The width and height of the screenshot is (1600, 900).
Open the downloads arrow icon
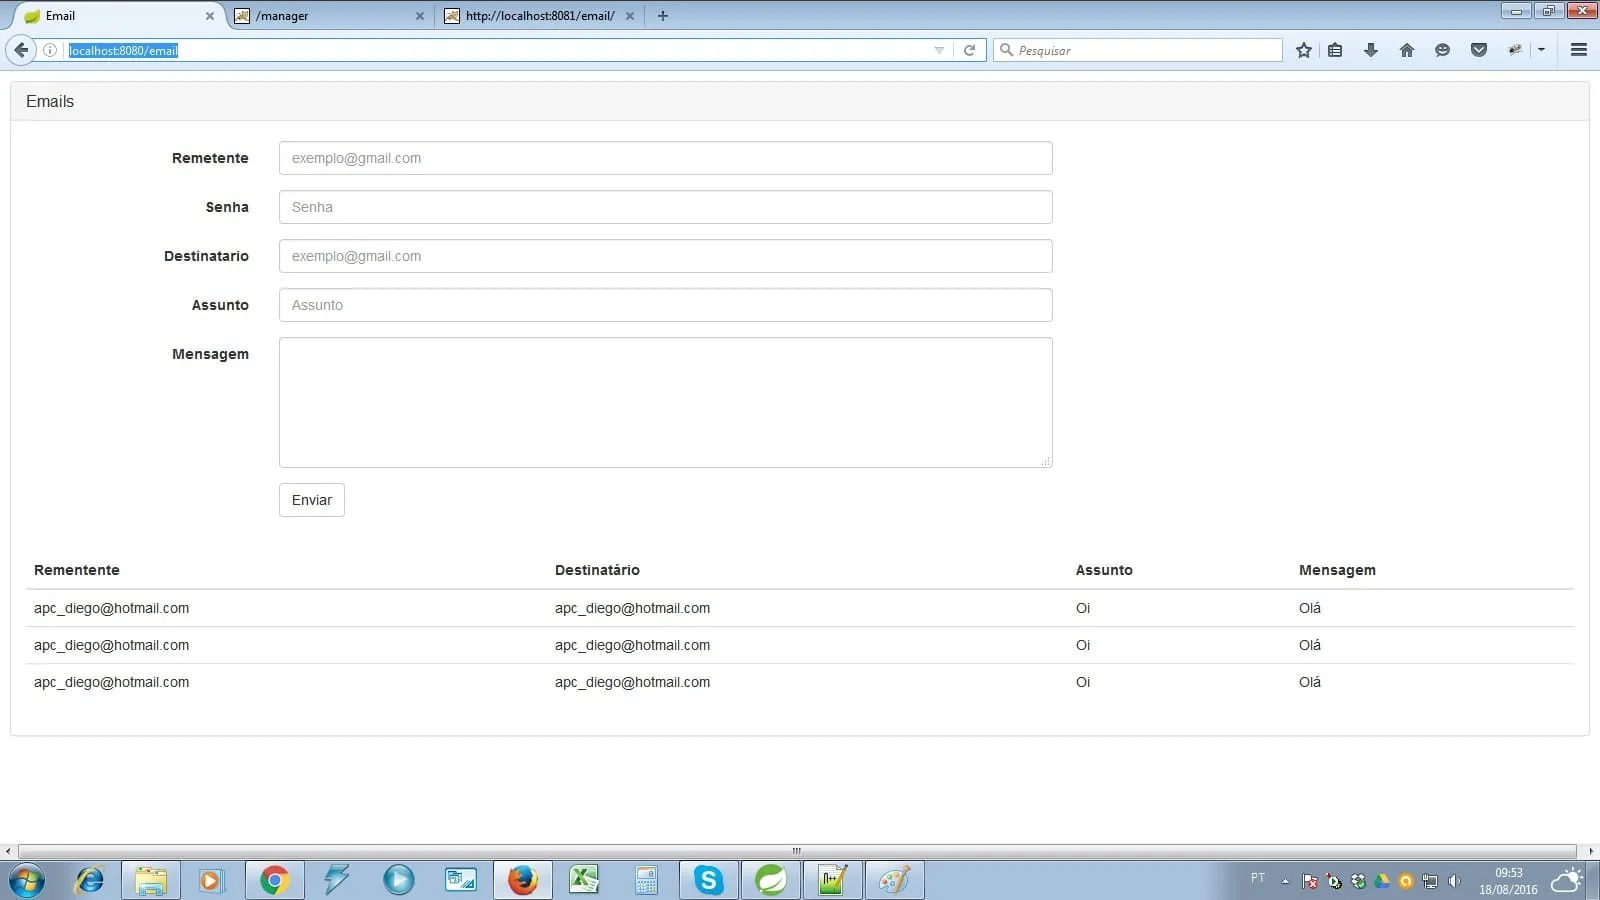coord(1371,50)
